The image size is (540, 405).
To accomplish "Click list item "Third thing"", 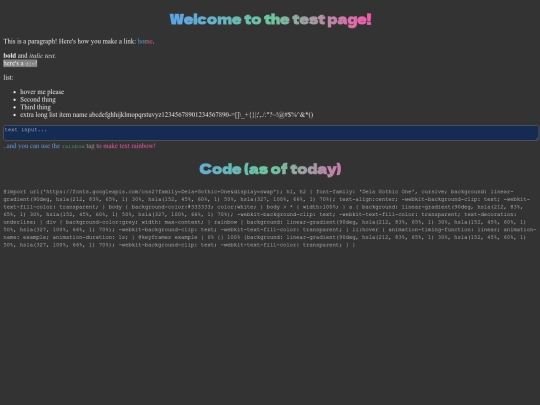I will 35,107.
